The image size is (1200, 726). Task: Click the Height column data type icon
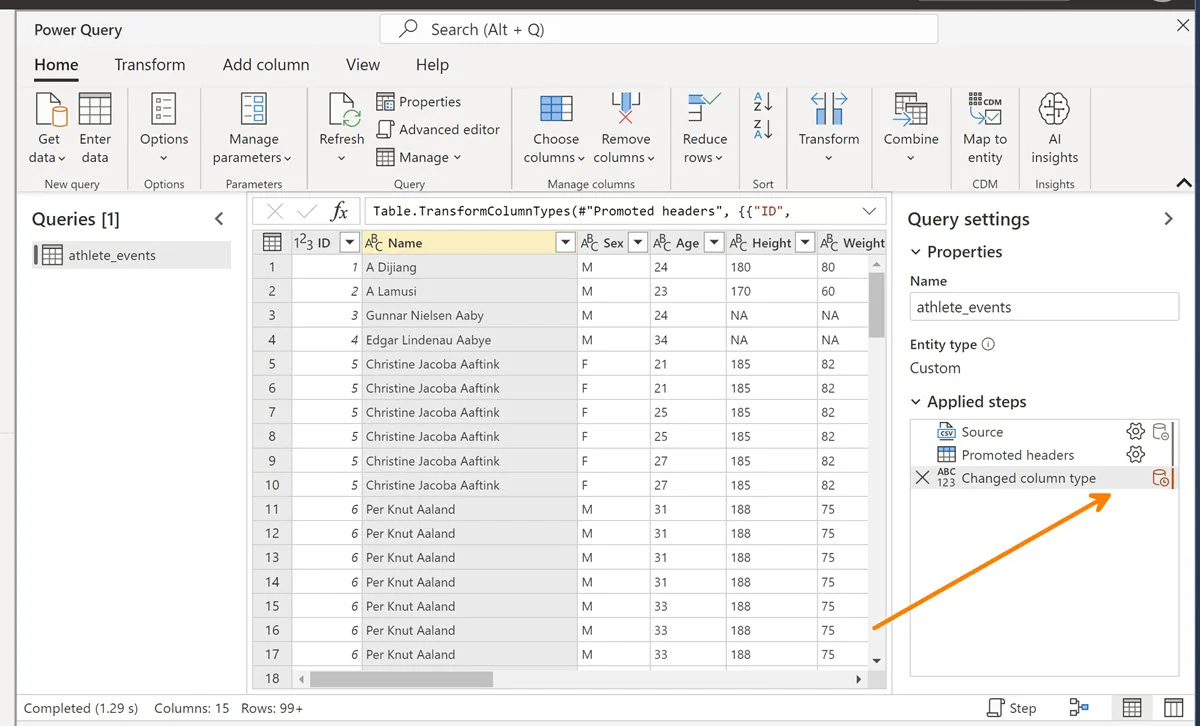pos(738,242)
